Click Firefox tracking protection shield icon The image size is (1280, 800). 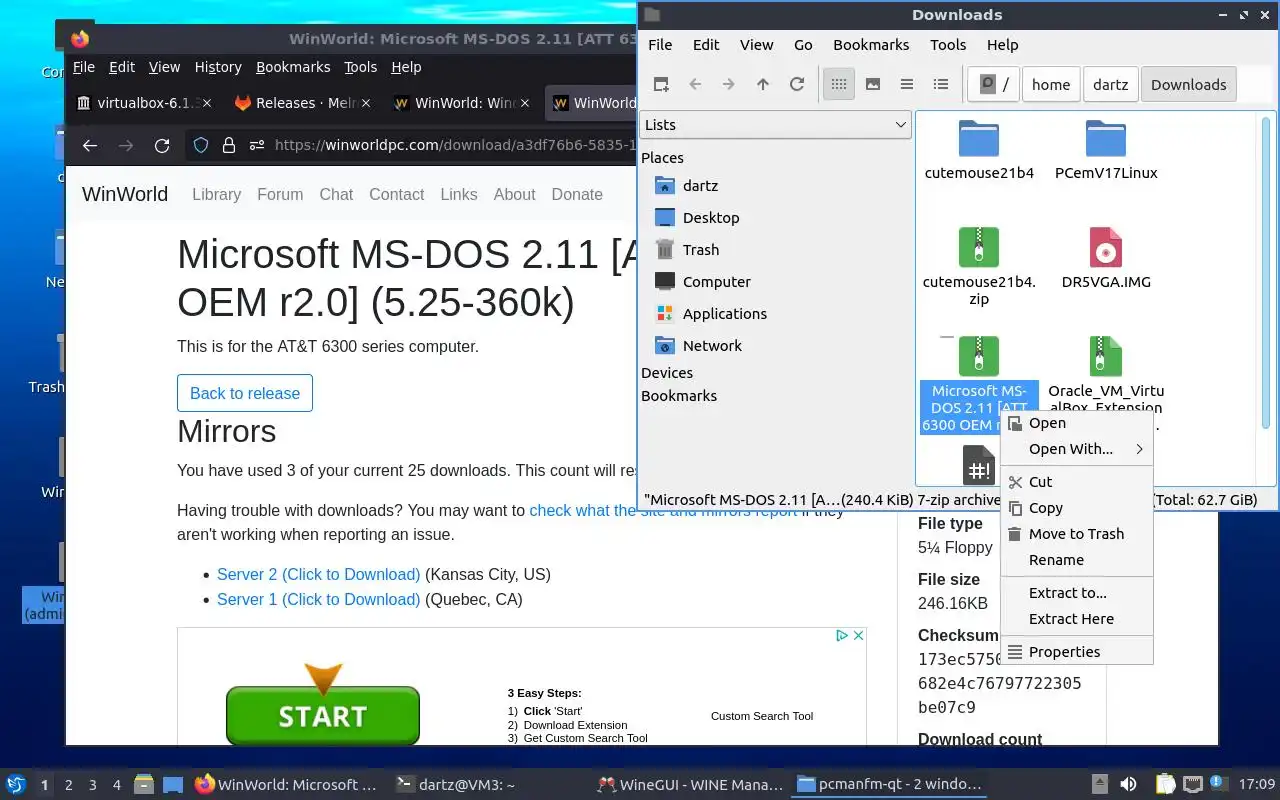coord(201,145)
